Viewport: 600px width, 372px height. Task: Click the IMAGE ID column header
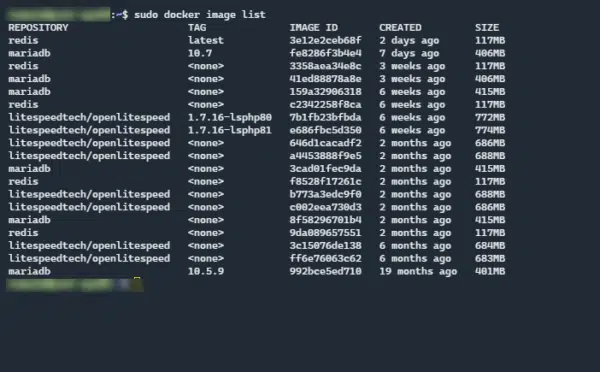coord(313,28)
